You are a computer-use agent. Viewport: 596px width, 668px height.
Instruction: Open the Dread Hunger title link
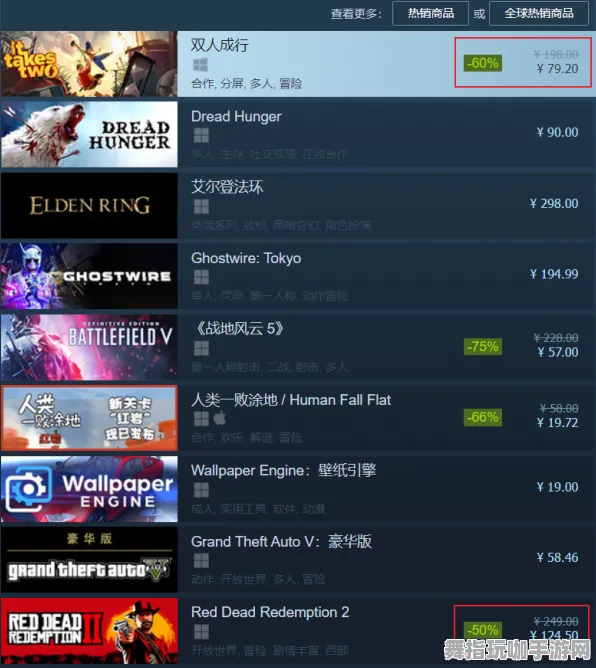[236, 117]
